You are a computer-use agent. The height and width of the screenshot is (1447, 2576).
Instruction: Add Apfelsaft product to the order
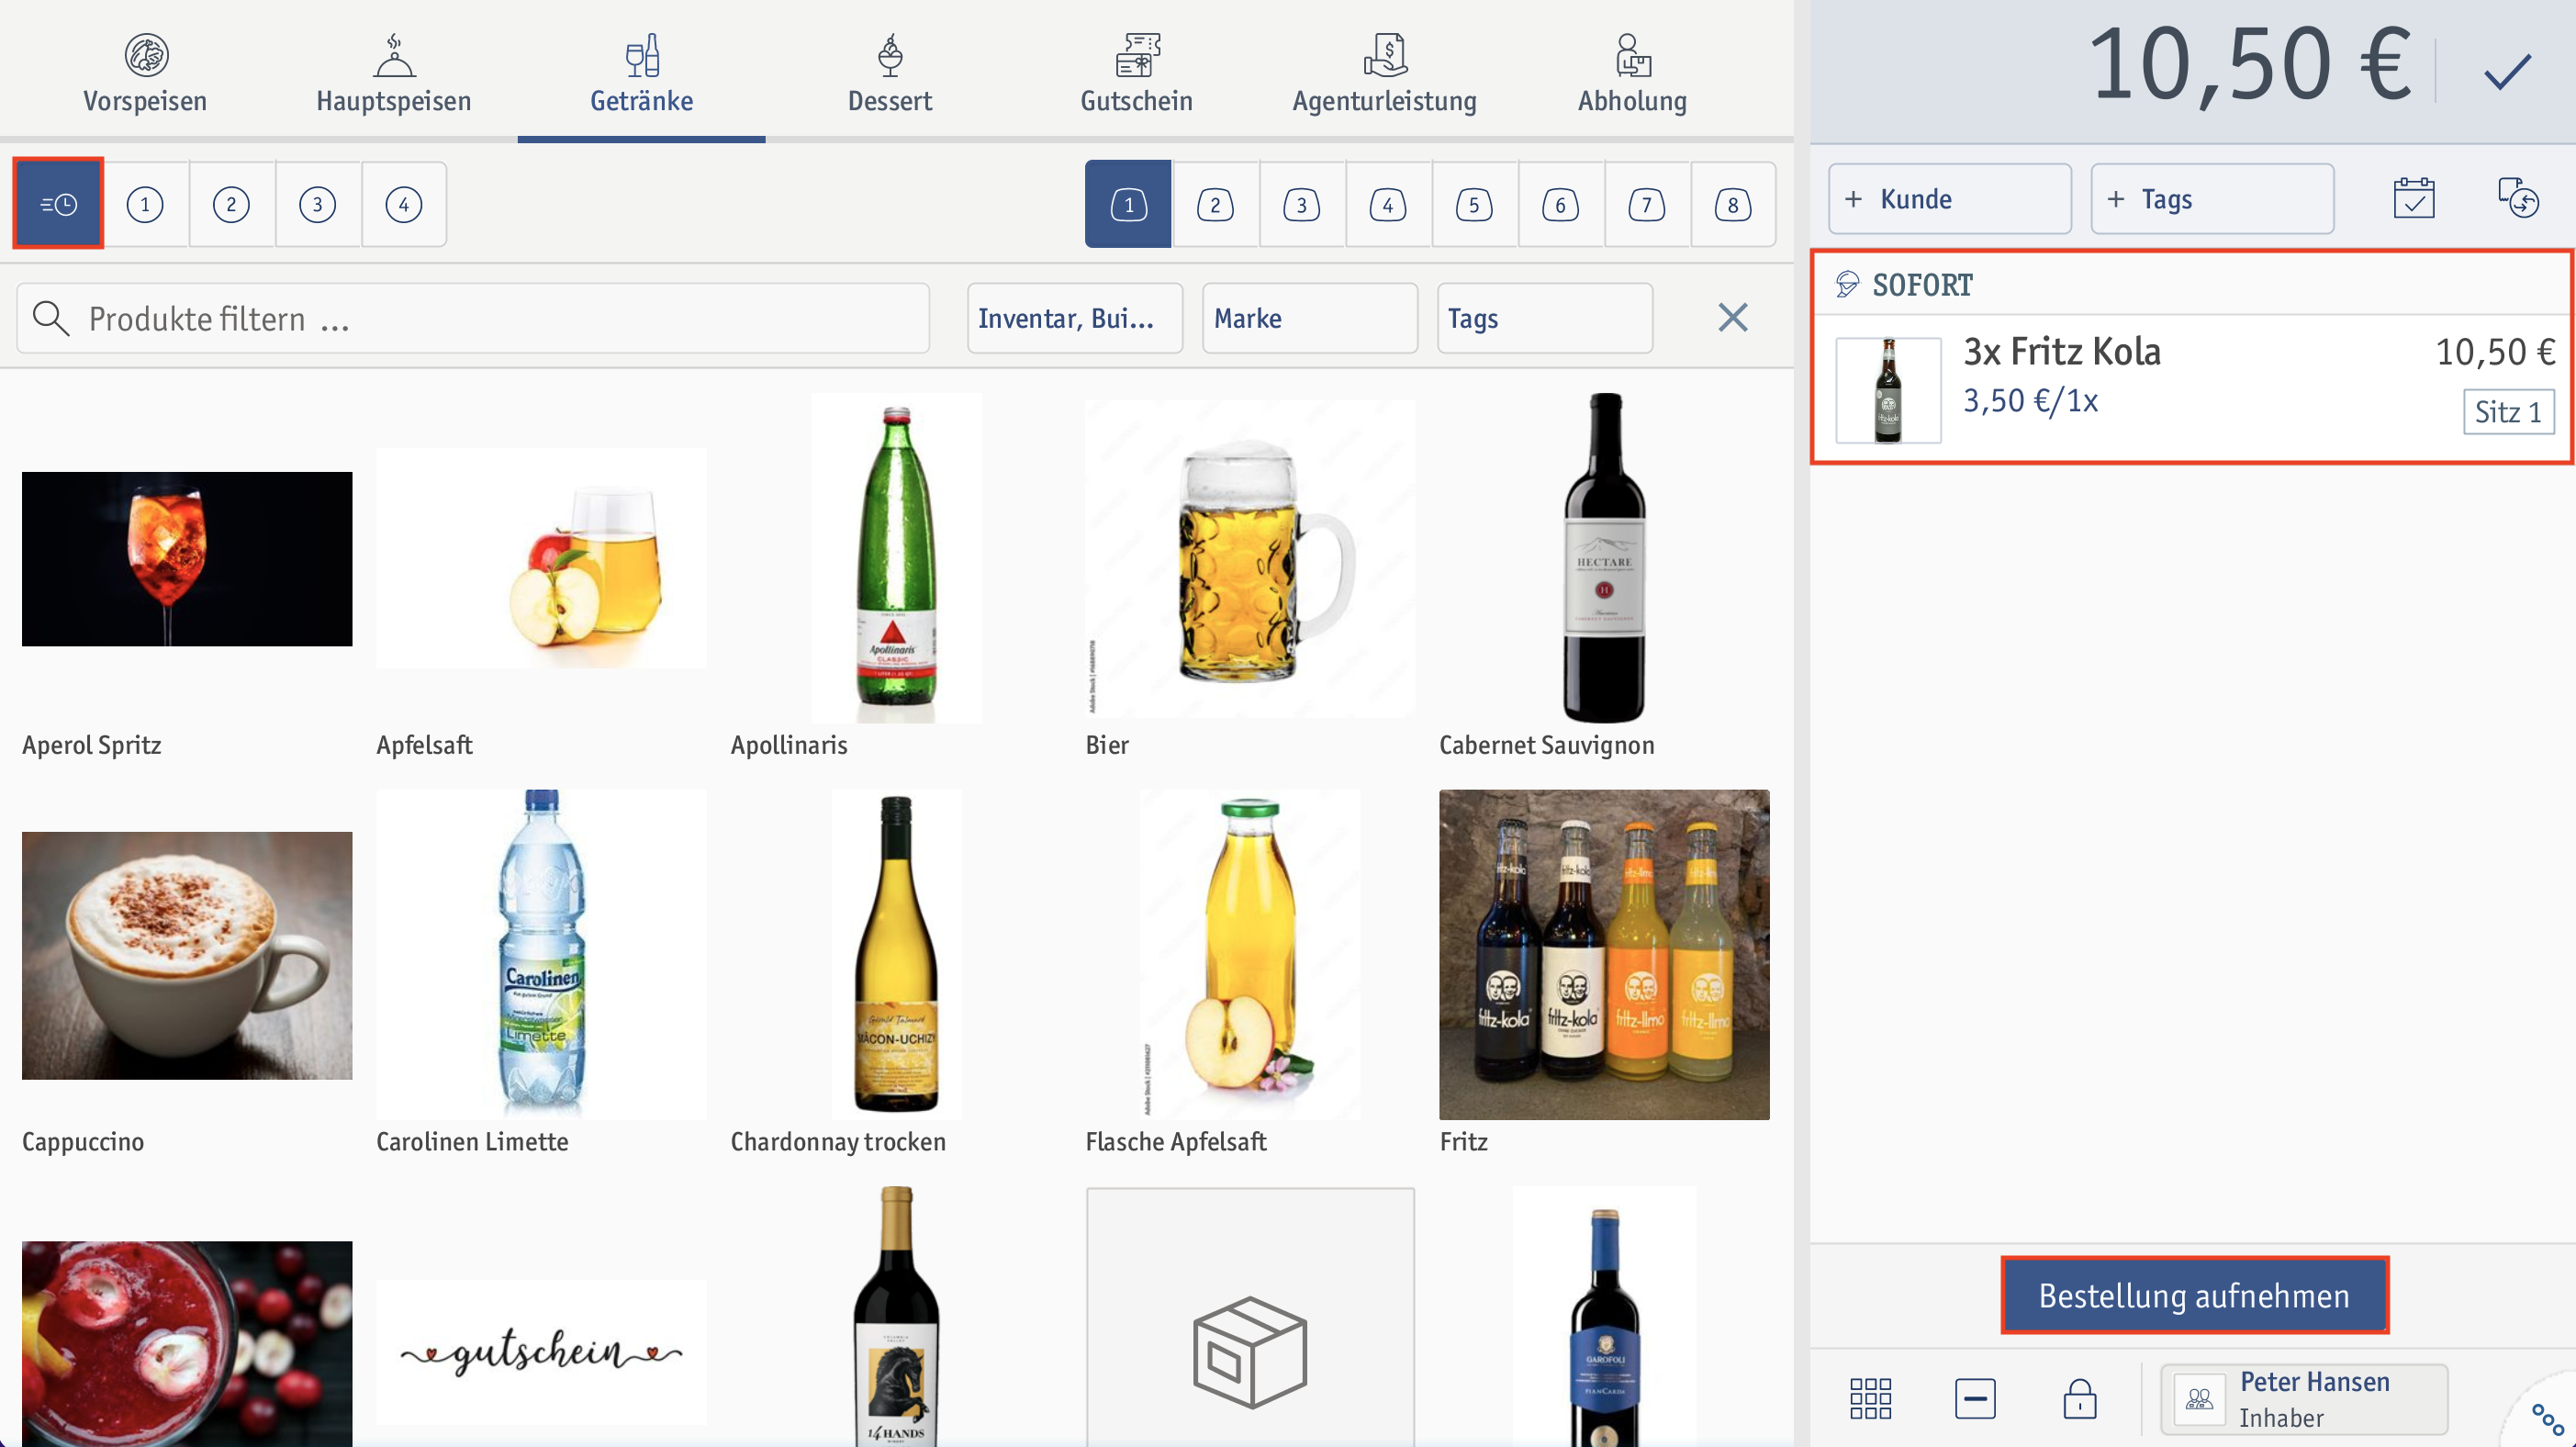pos(541,577)
